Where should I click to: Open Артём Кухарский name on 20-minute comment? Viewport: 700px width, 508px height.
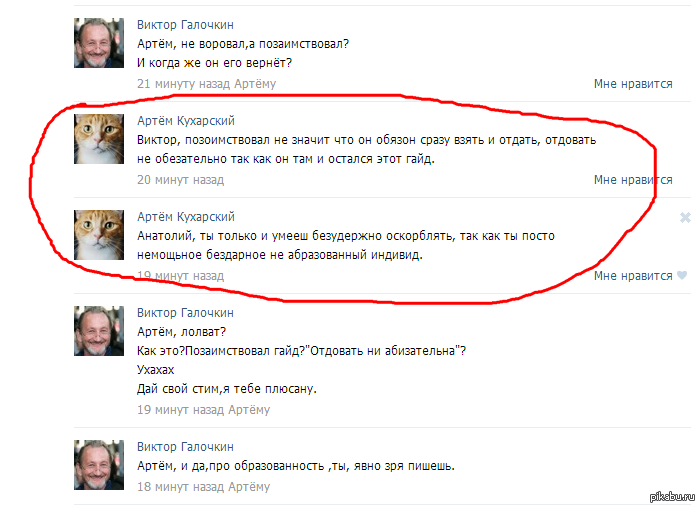pos(186,121)
